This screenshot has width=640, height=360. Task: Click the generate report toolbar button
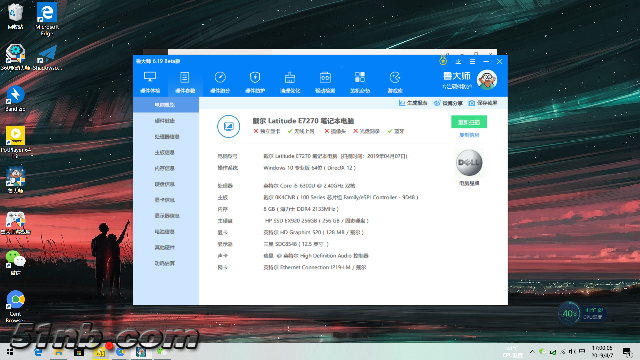413,103
